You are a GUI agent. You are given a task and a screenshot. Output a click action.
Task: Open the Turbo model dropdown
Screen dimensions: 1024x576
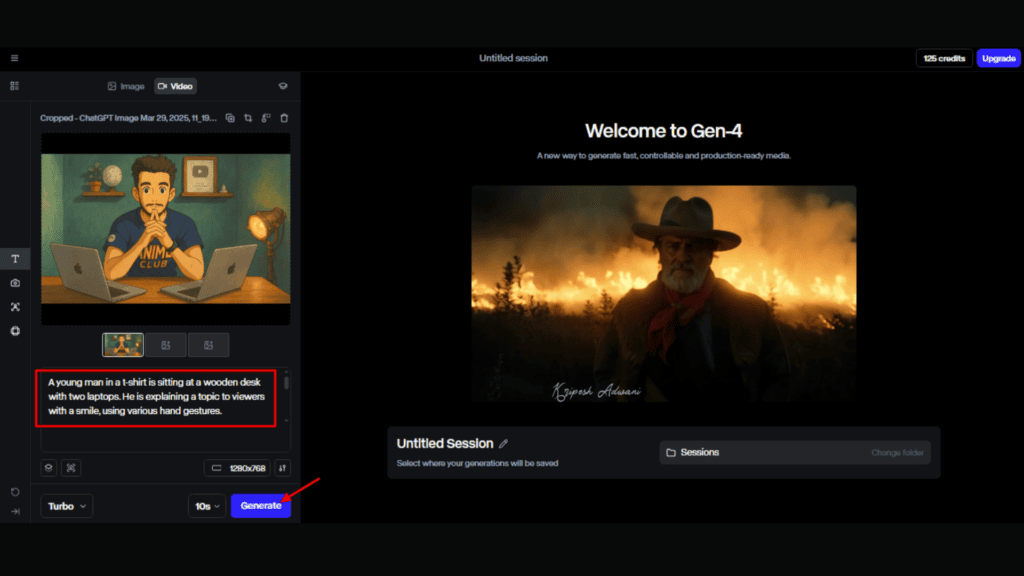(x=67, y=506)
